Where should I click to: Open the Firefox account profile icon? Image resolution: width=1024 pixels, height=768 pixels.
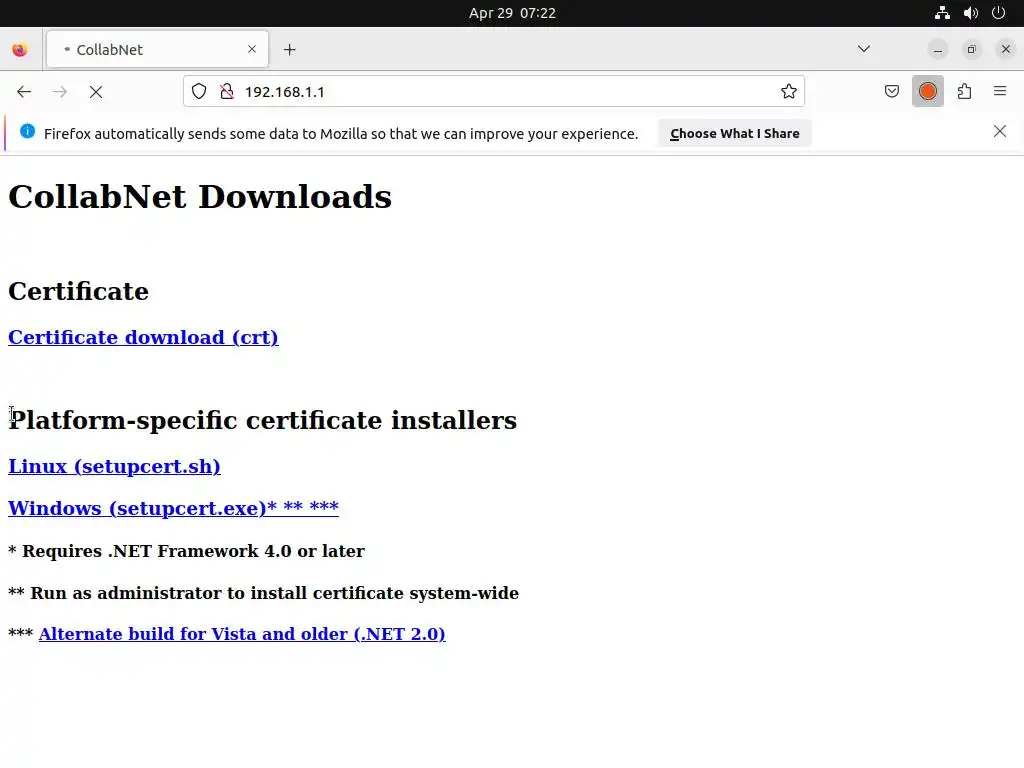[x=928, y=91]
